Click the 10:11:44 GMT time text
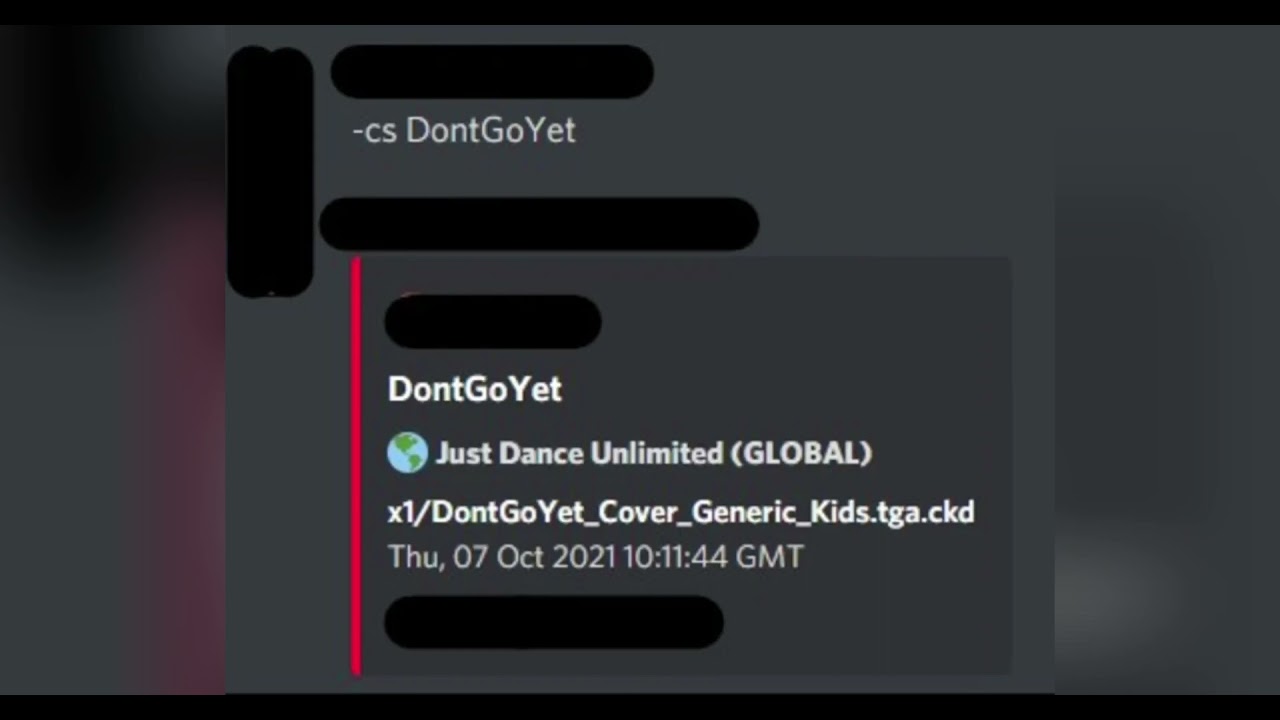The height and width of the screenshot is (720, 1280). pyautogui.click(x=713, y=557)
